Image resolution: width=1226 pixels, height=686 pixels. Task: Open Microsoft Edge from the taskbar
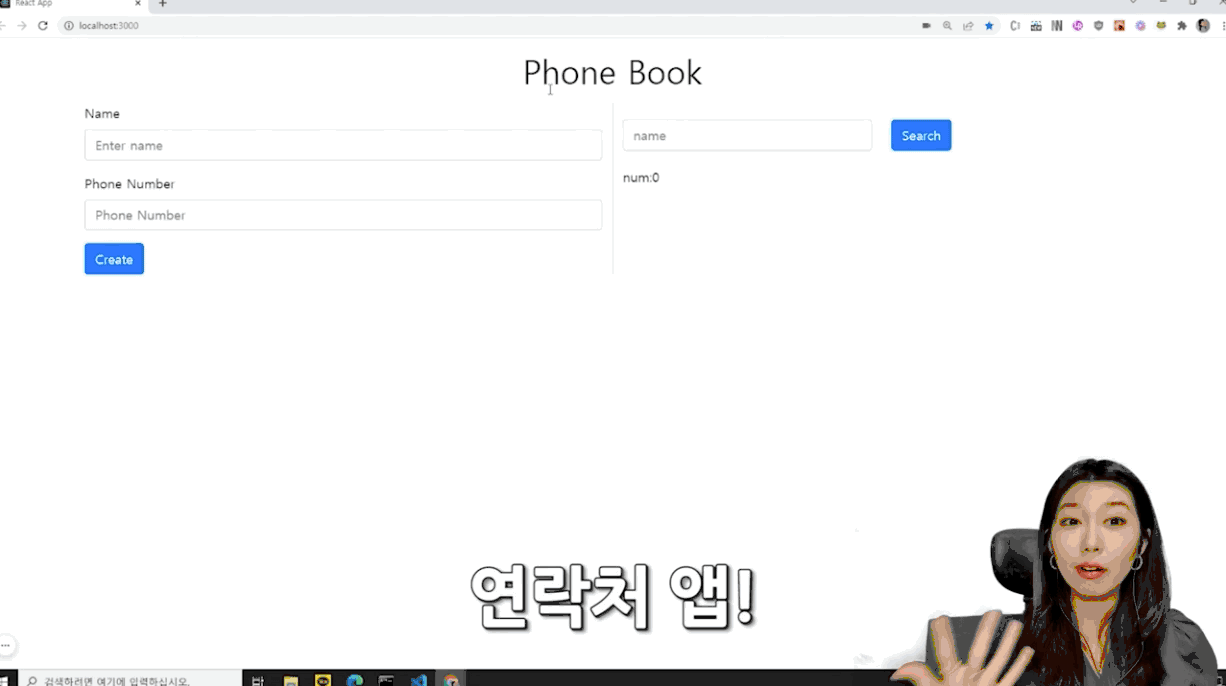[x=355, y=680]
